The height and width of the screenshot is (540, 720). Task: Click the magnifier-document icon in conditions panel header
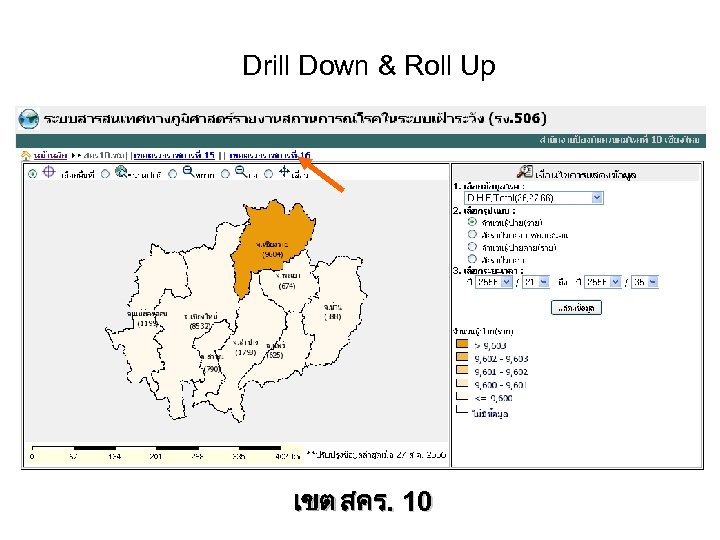point(525,172)
